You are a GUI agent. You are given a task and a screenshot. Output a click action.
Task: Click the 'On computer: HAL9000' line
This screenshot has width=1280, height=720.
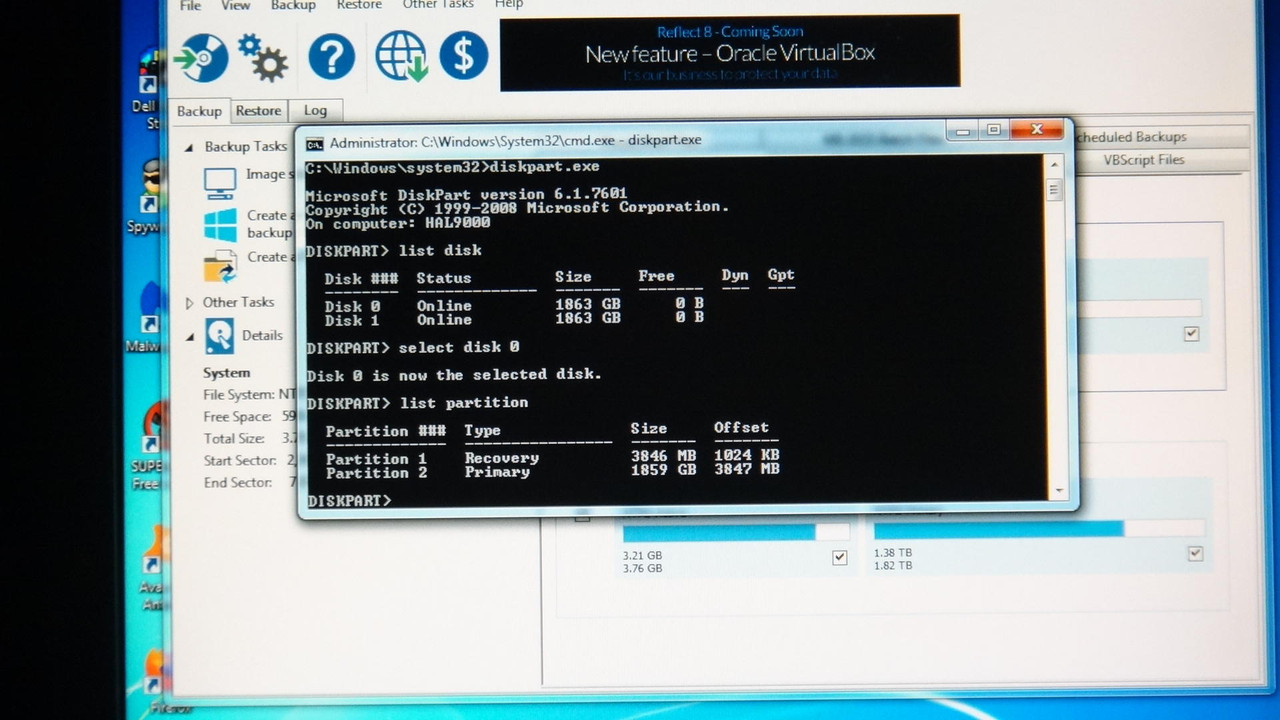(398, 223)
